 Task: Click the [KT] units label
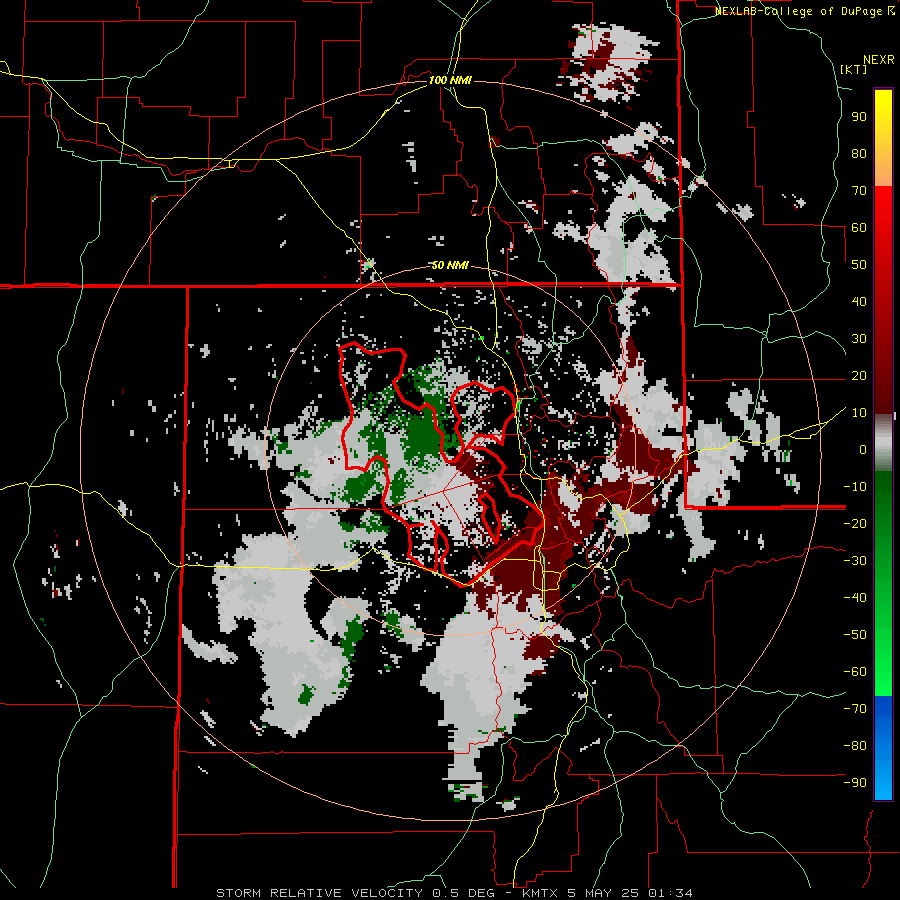coord(854,69)
